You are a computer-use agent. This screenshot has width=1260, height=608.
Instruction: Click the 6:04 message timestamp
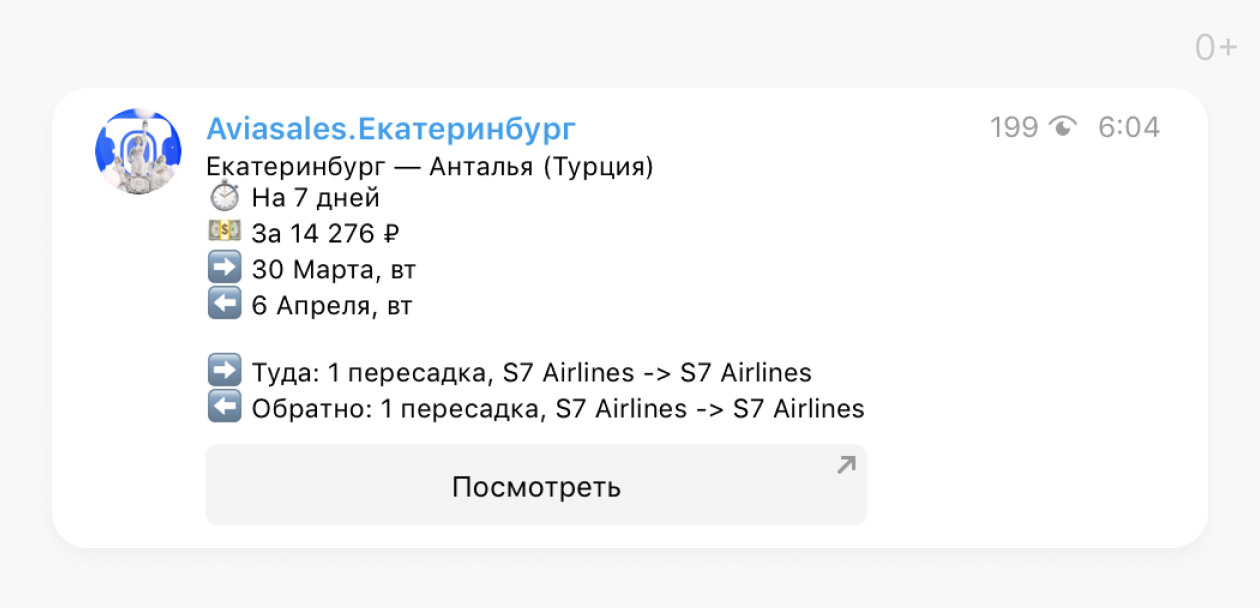[1129, 128]
